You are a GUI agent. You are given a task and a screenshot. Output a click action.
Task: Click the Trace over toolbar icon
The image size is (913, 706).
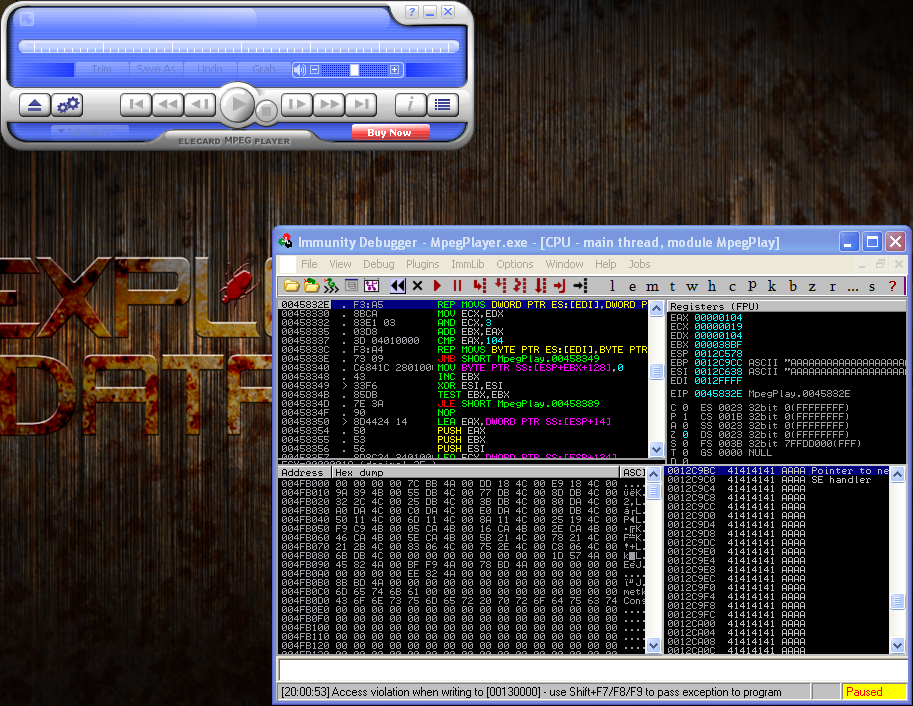pos(540,285)
